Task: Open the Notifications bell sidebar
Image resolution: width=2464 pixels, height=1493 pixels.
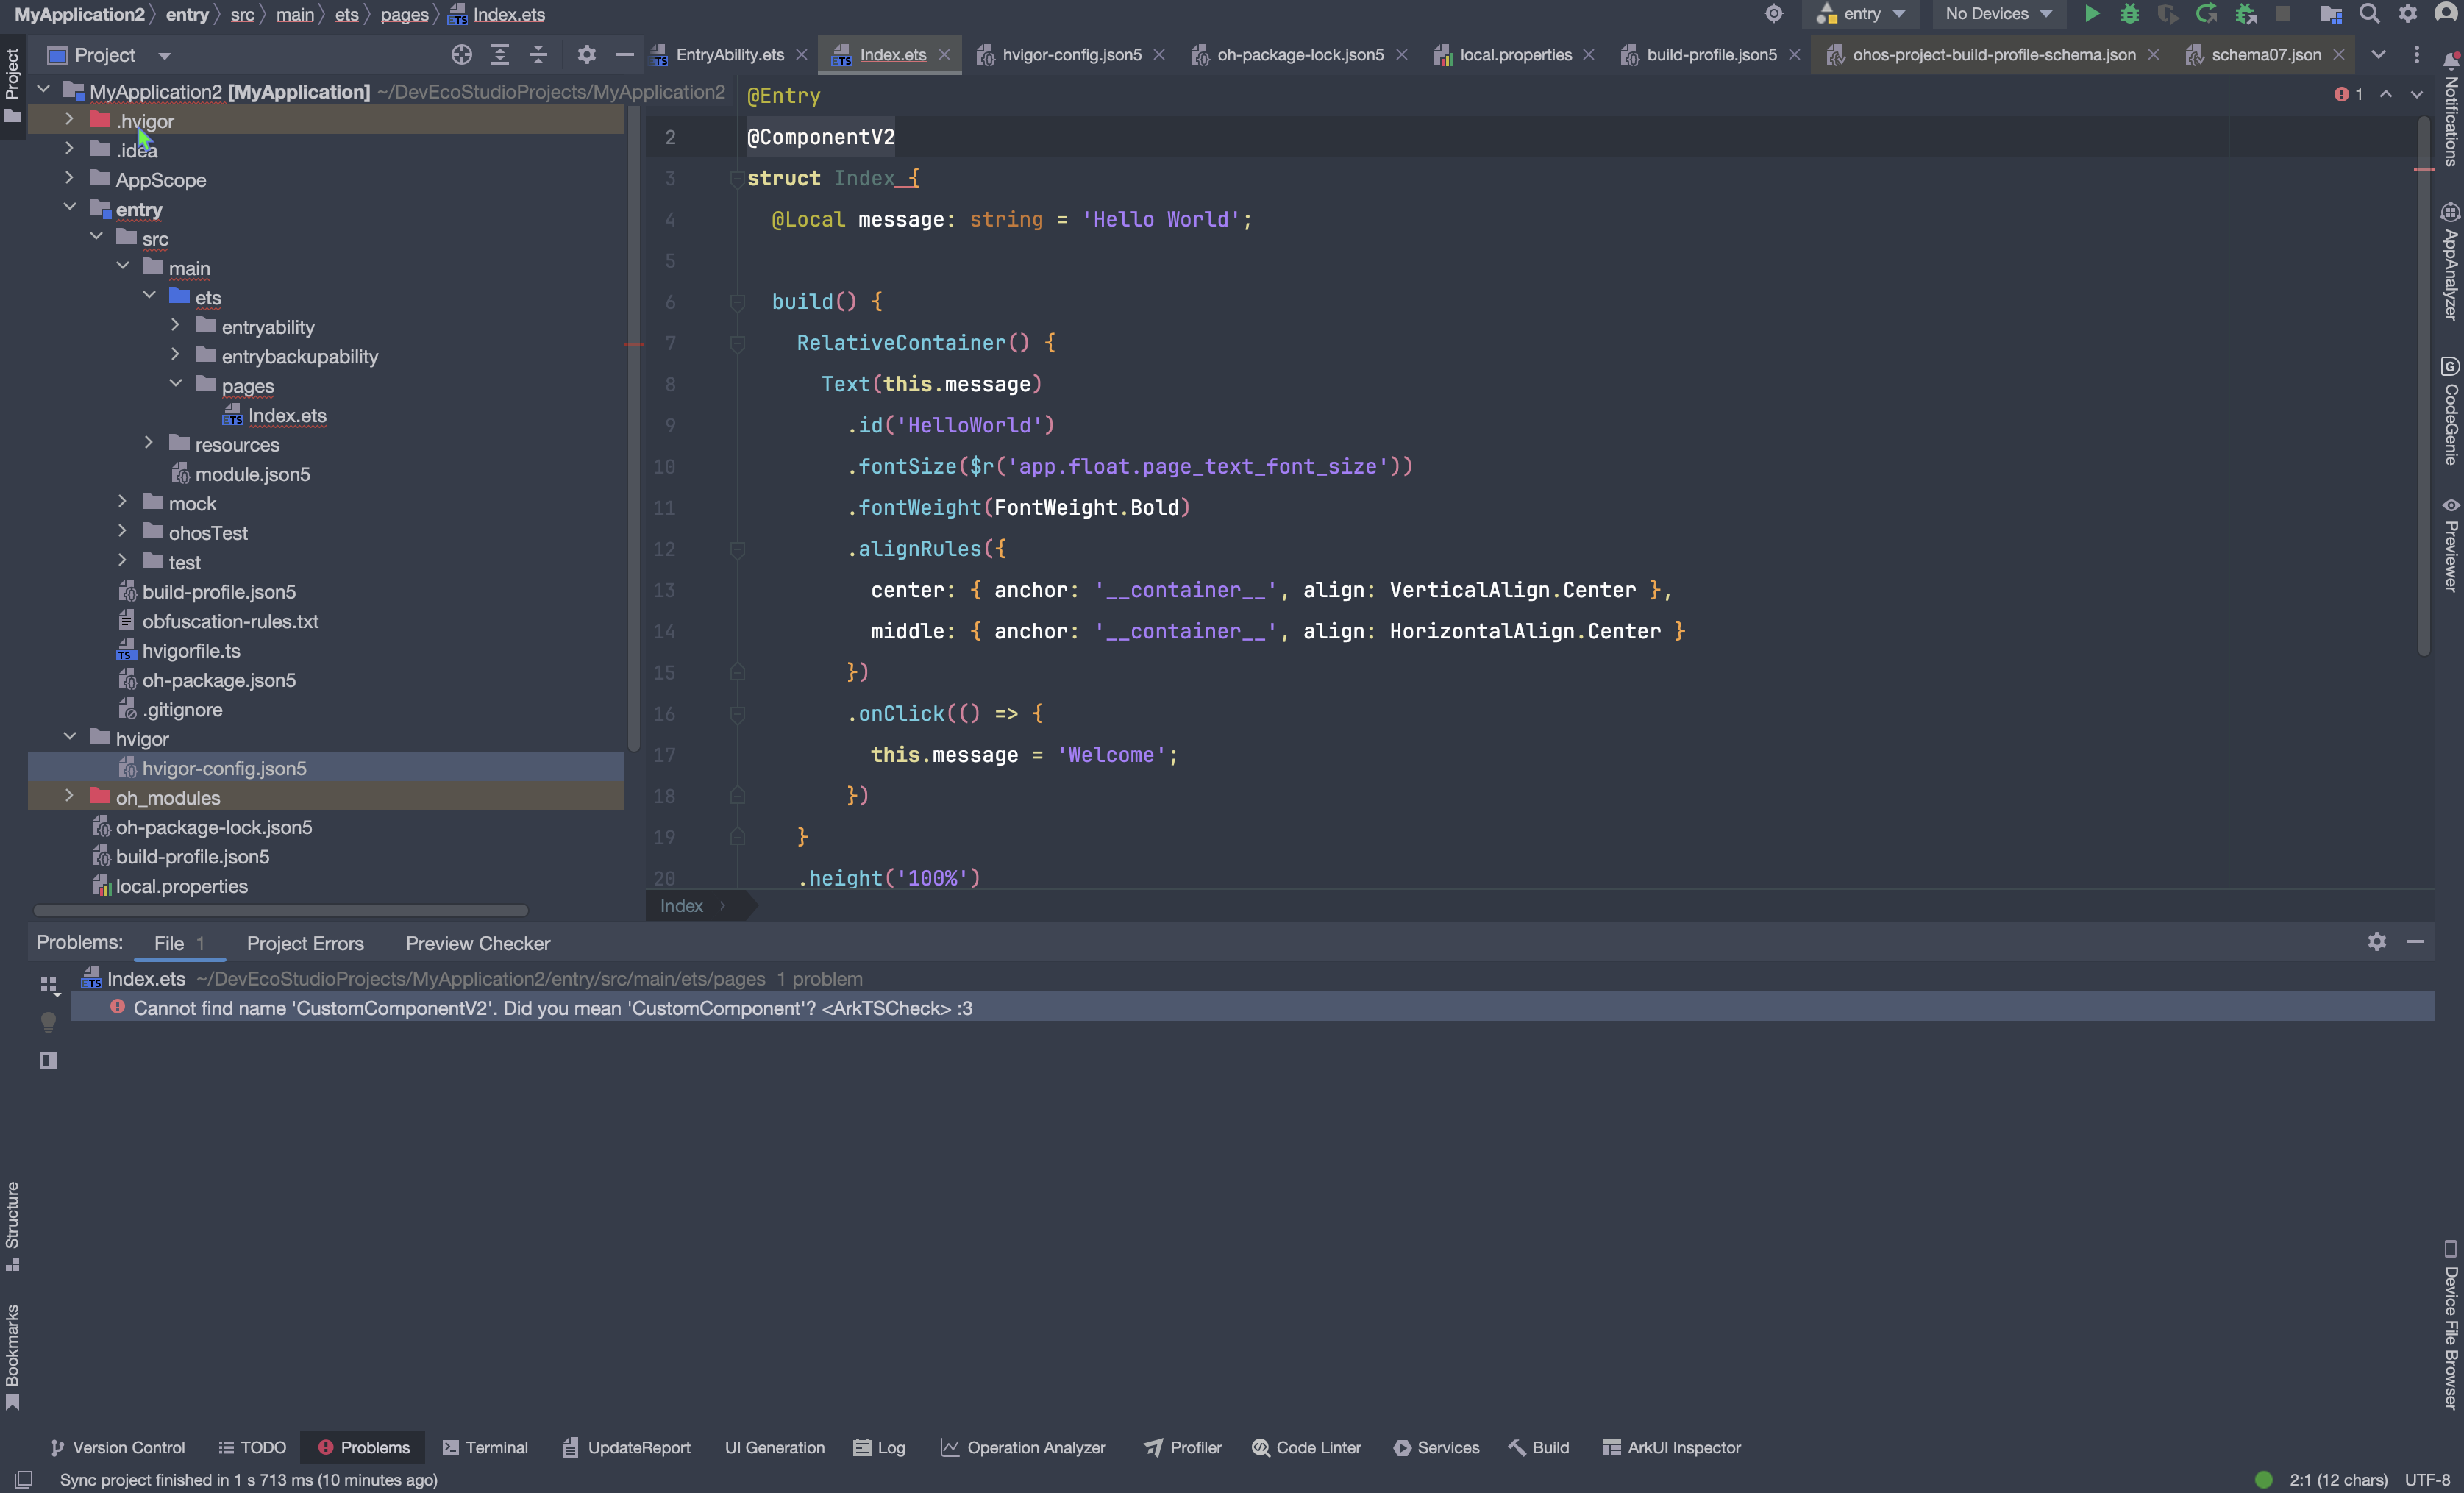Action: click(x=2450, y=110)
